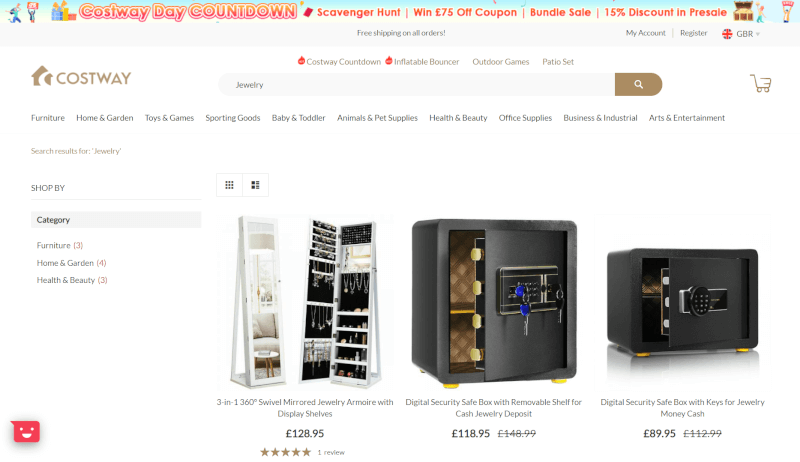Click the five-star rating on the Armoire

point(285,452)
